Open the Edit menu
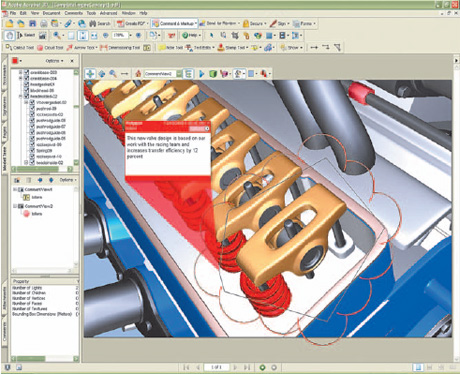The height and width of the screenshot is (374, 460). 23,13
